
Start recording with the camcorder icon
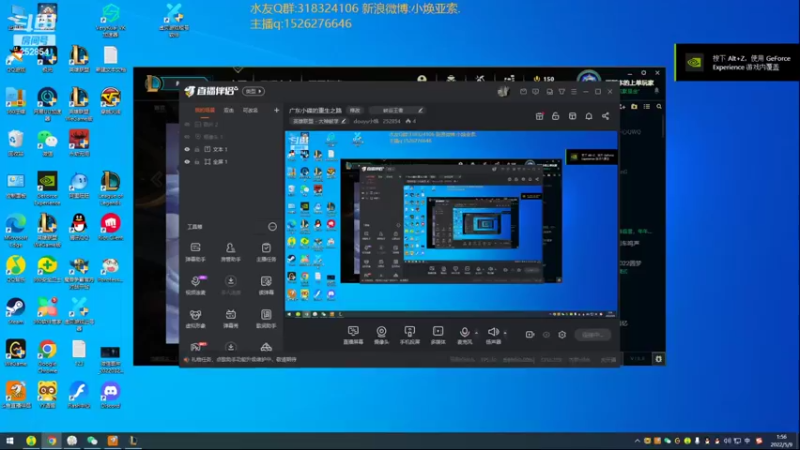[530, 335]
